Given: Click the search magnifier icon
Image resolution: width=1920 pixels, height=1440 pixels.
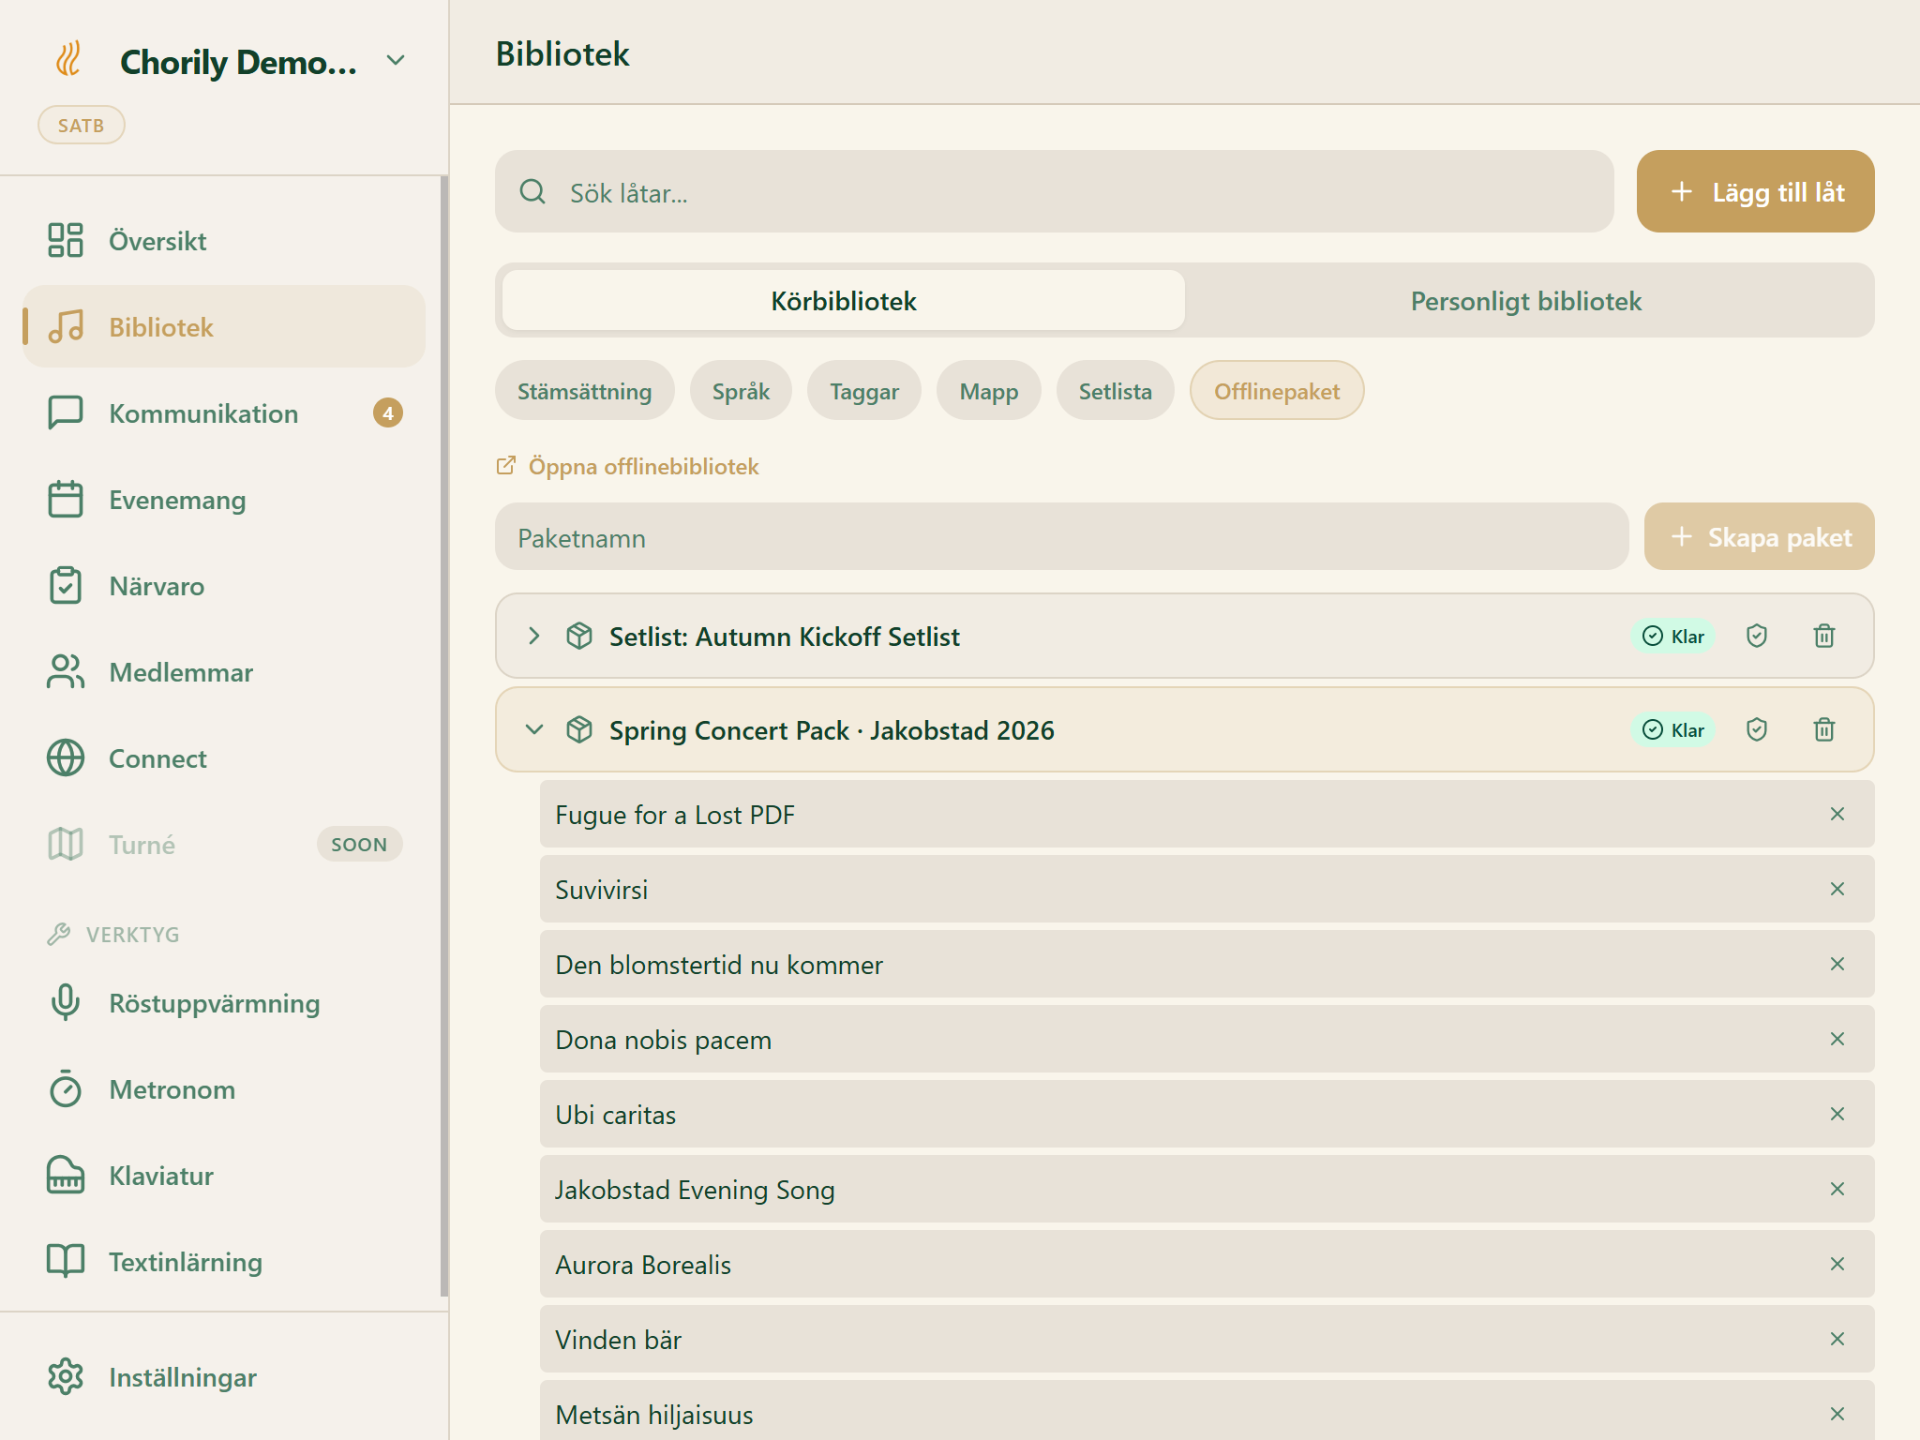Looking at the screenshot, I should pyautogui.click(x=532, y=192).
